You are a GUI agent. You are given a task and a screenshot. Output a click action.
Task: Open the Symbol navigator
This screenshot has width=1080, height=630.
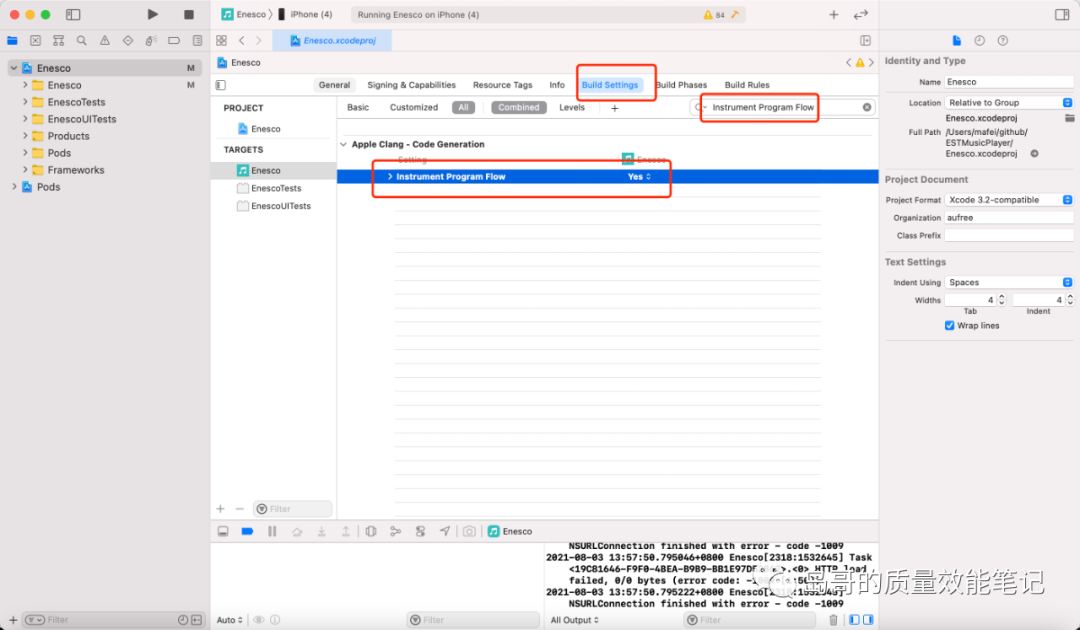(59, 41)
